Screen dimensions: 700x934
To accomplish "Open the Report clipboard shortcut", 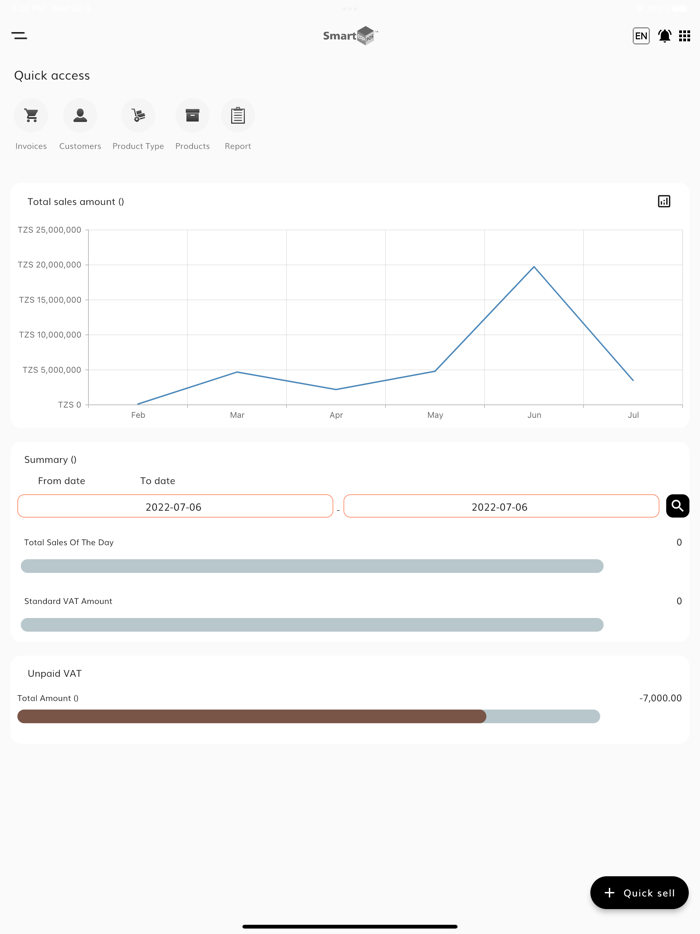I will [x=238, y=116].
